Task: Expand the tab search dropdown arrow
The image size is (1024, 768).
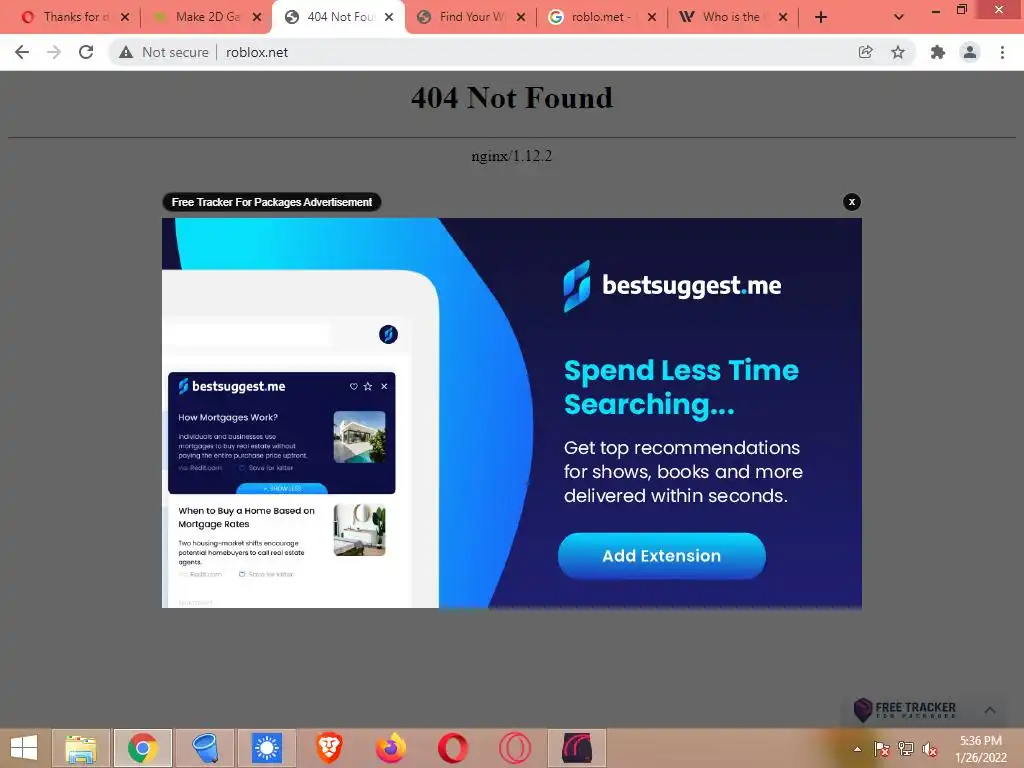Action: coord(899,17)
